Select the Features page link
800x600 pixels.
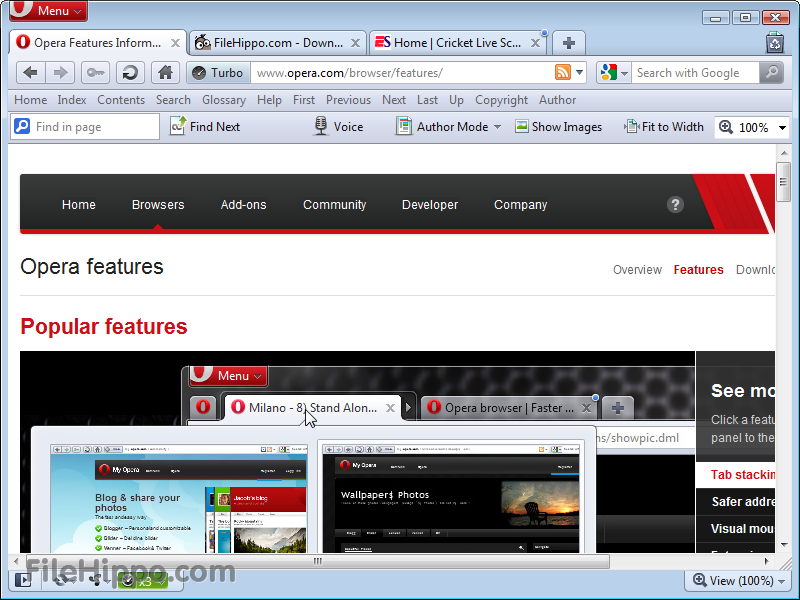coord(698,269)
